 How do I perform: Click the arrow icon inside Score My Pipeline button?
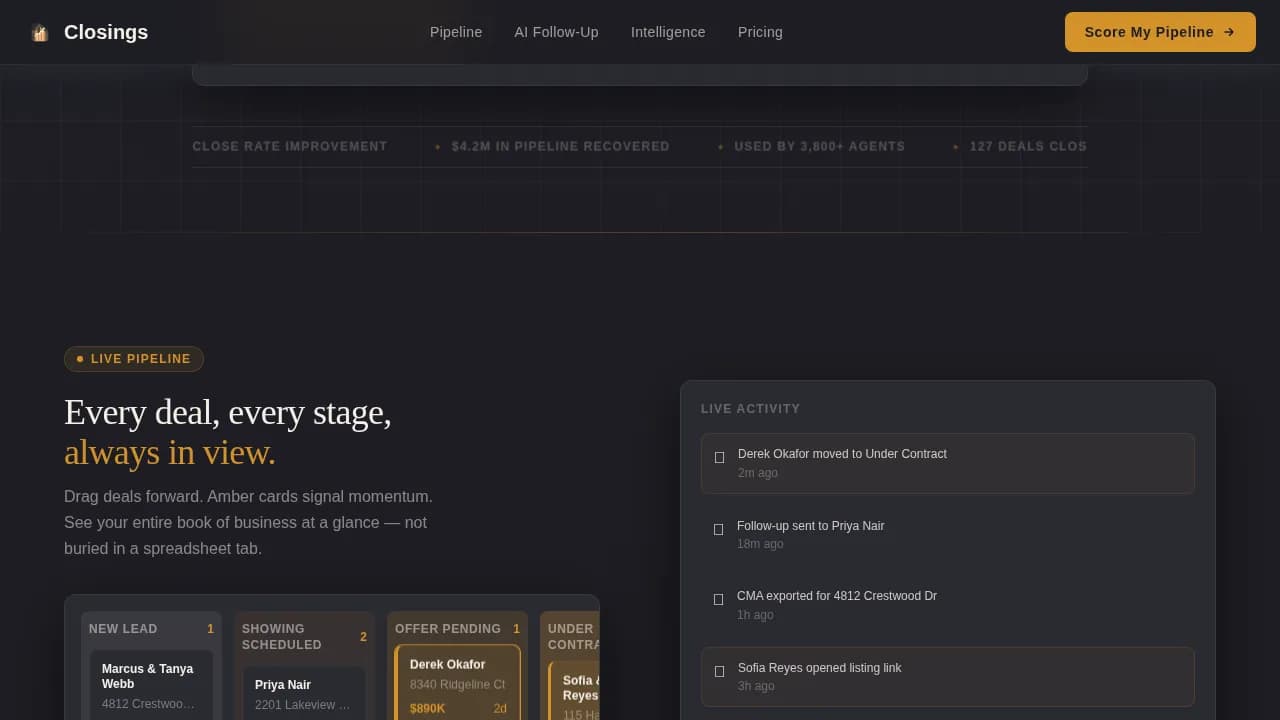pos(1229,31)
